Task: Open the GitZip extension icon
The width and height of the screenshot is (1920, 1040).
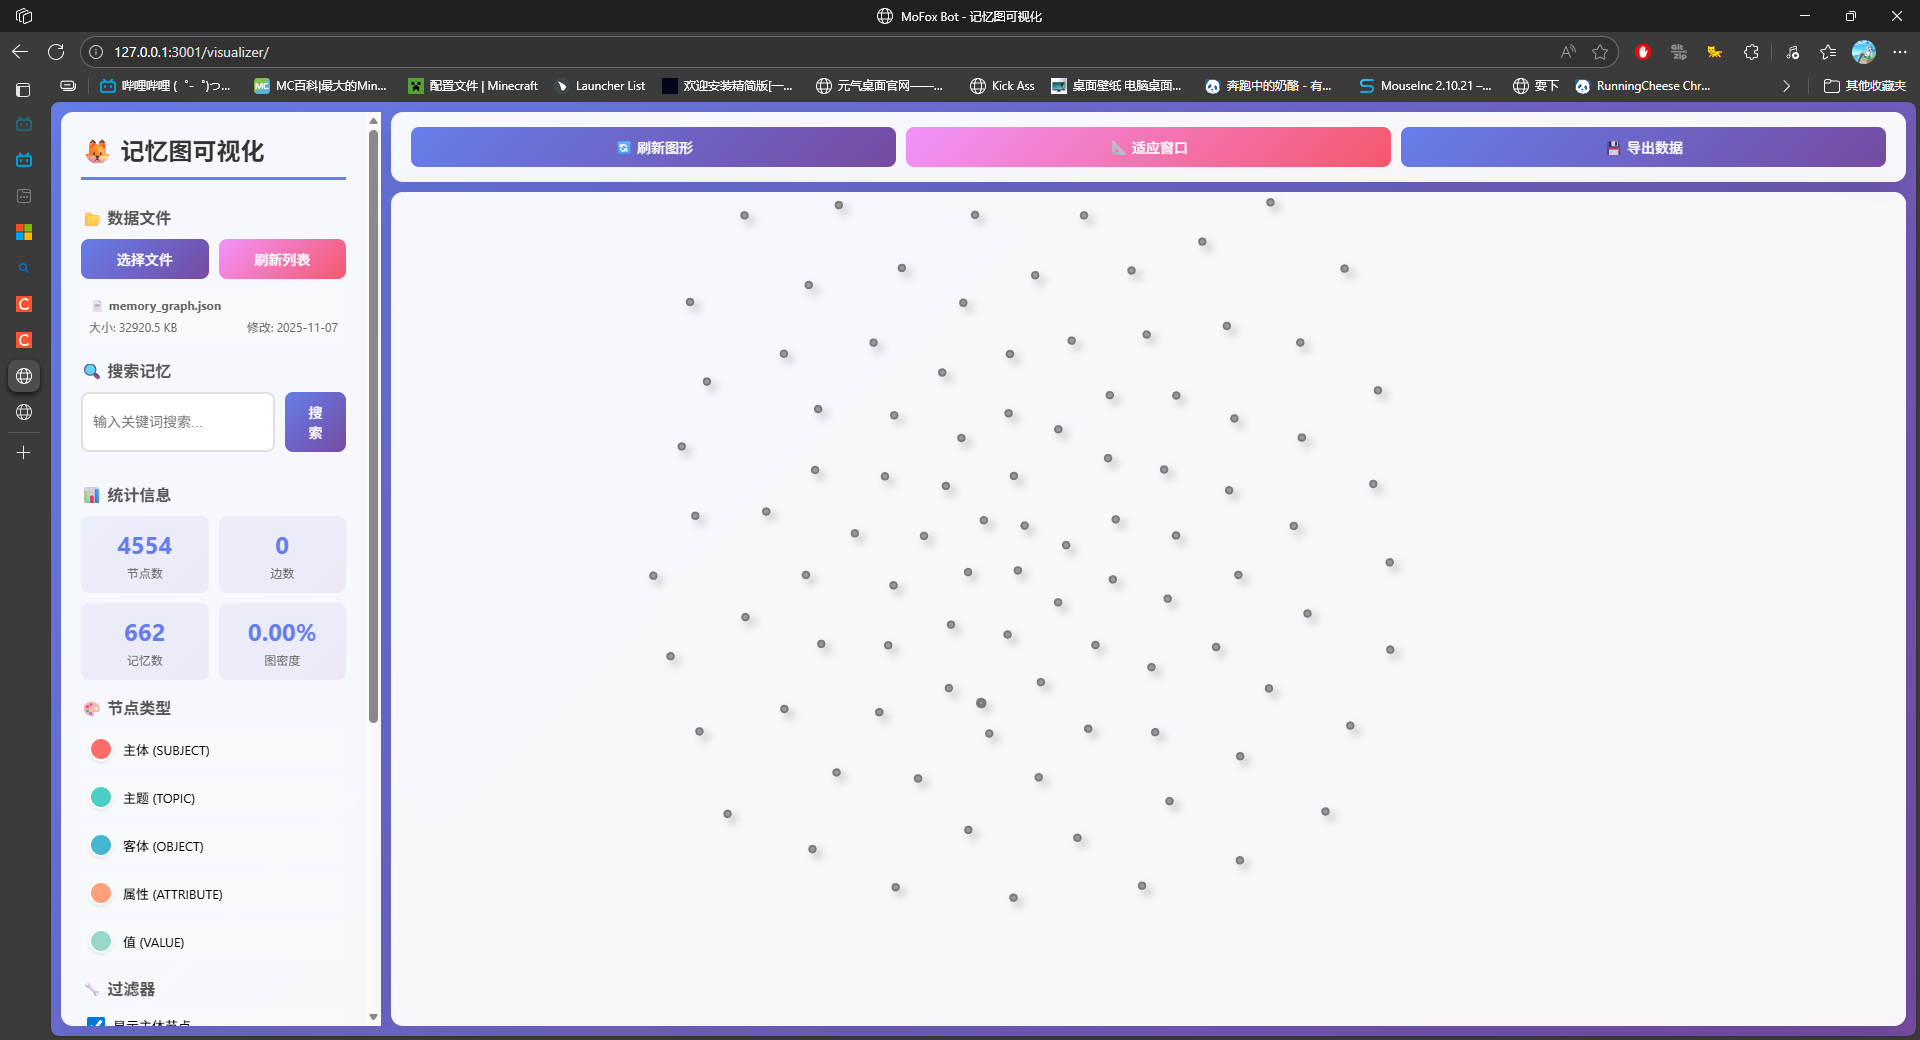Action: (1679, 52)
